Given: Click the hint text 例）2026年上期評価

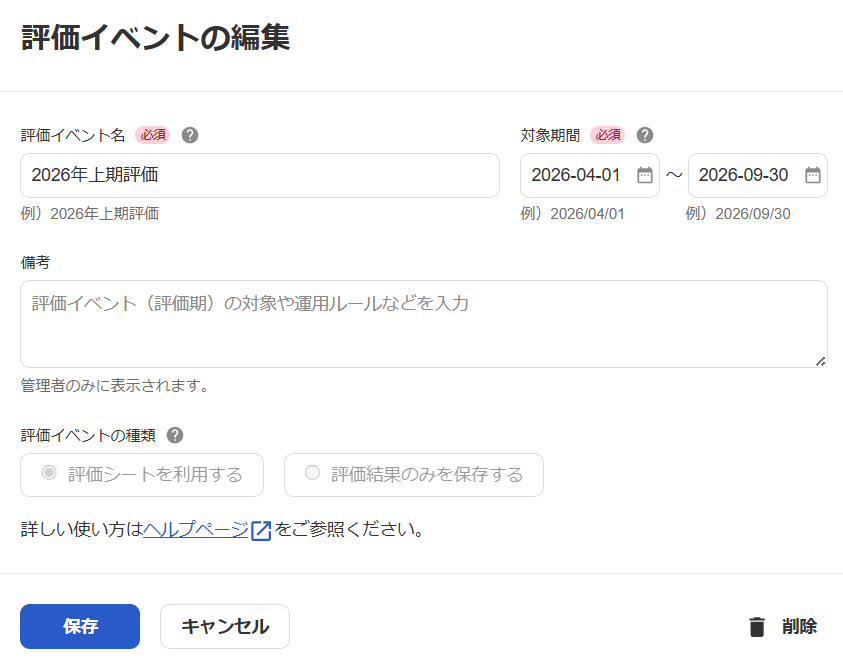Looking at the screenshot, I should point(90,213).
